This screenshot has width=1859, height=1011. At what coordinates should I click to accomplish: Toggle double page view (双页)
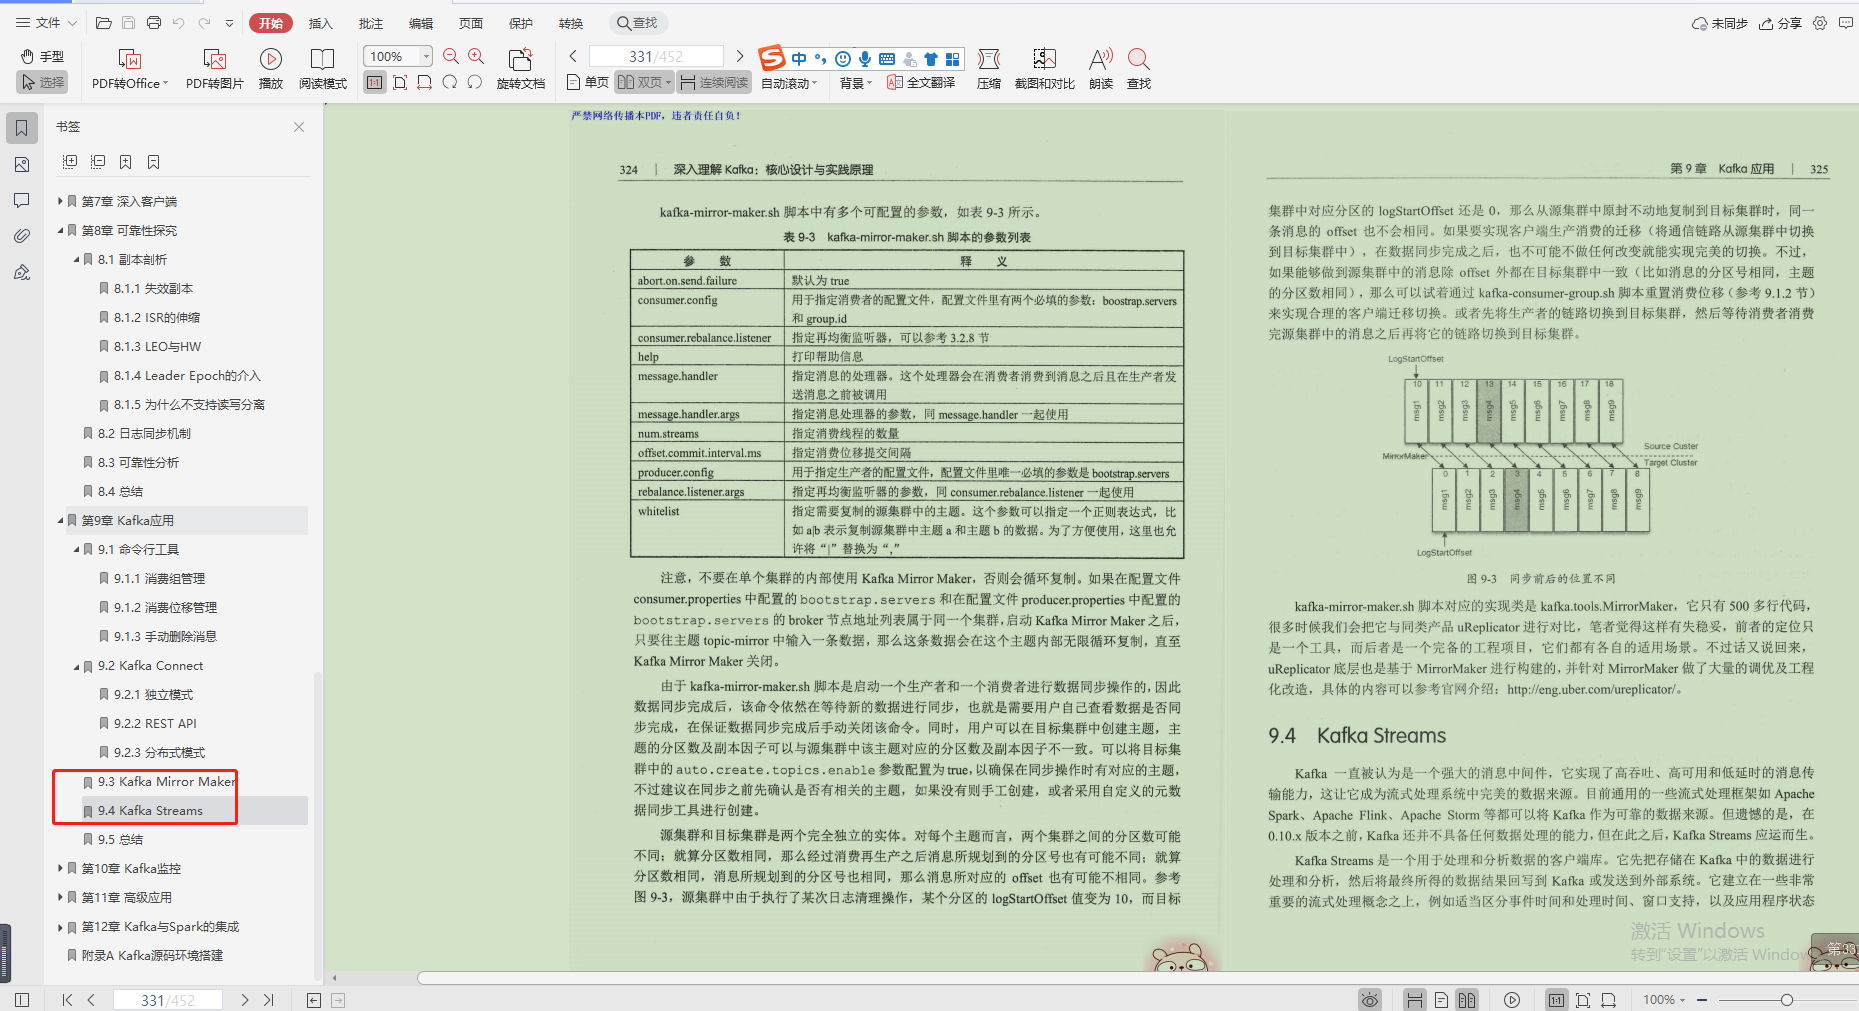pos(644,82)
